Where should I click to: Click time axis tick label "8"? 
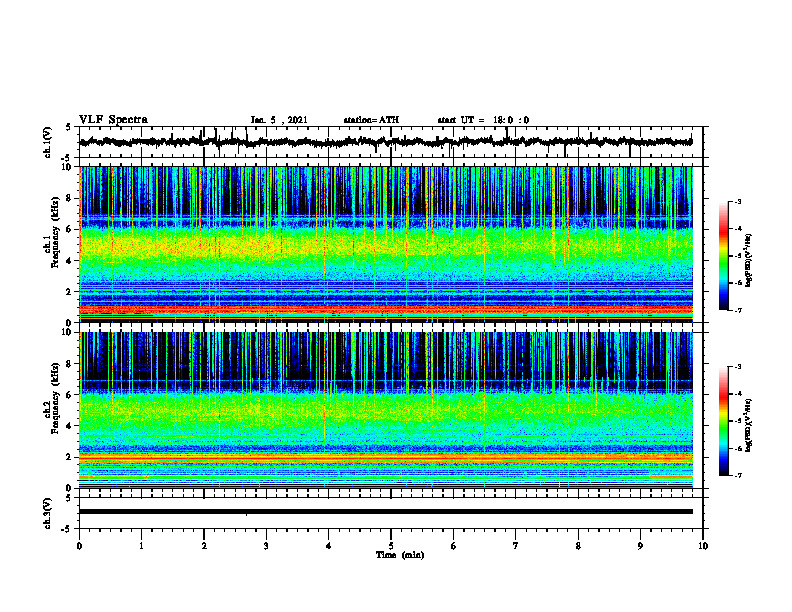coord(578,546)
